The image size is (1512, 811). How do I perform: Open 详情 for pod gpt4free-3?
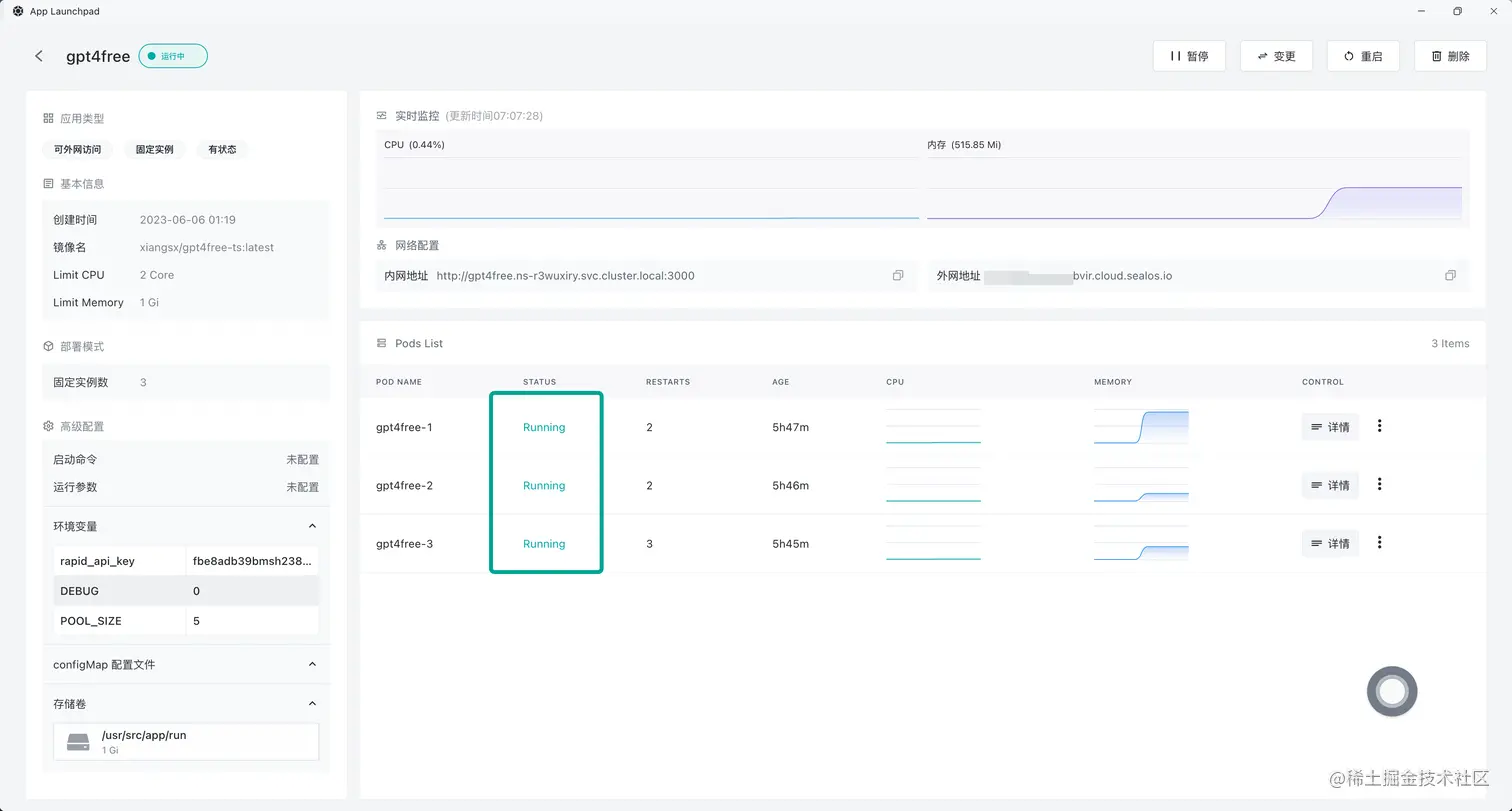pyautogui.click(x=1330, y=543)
